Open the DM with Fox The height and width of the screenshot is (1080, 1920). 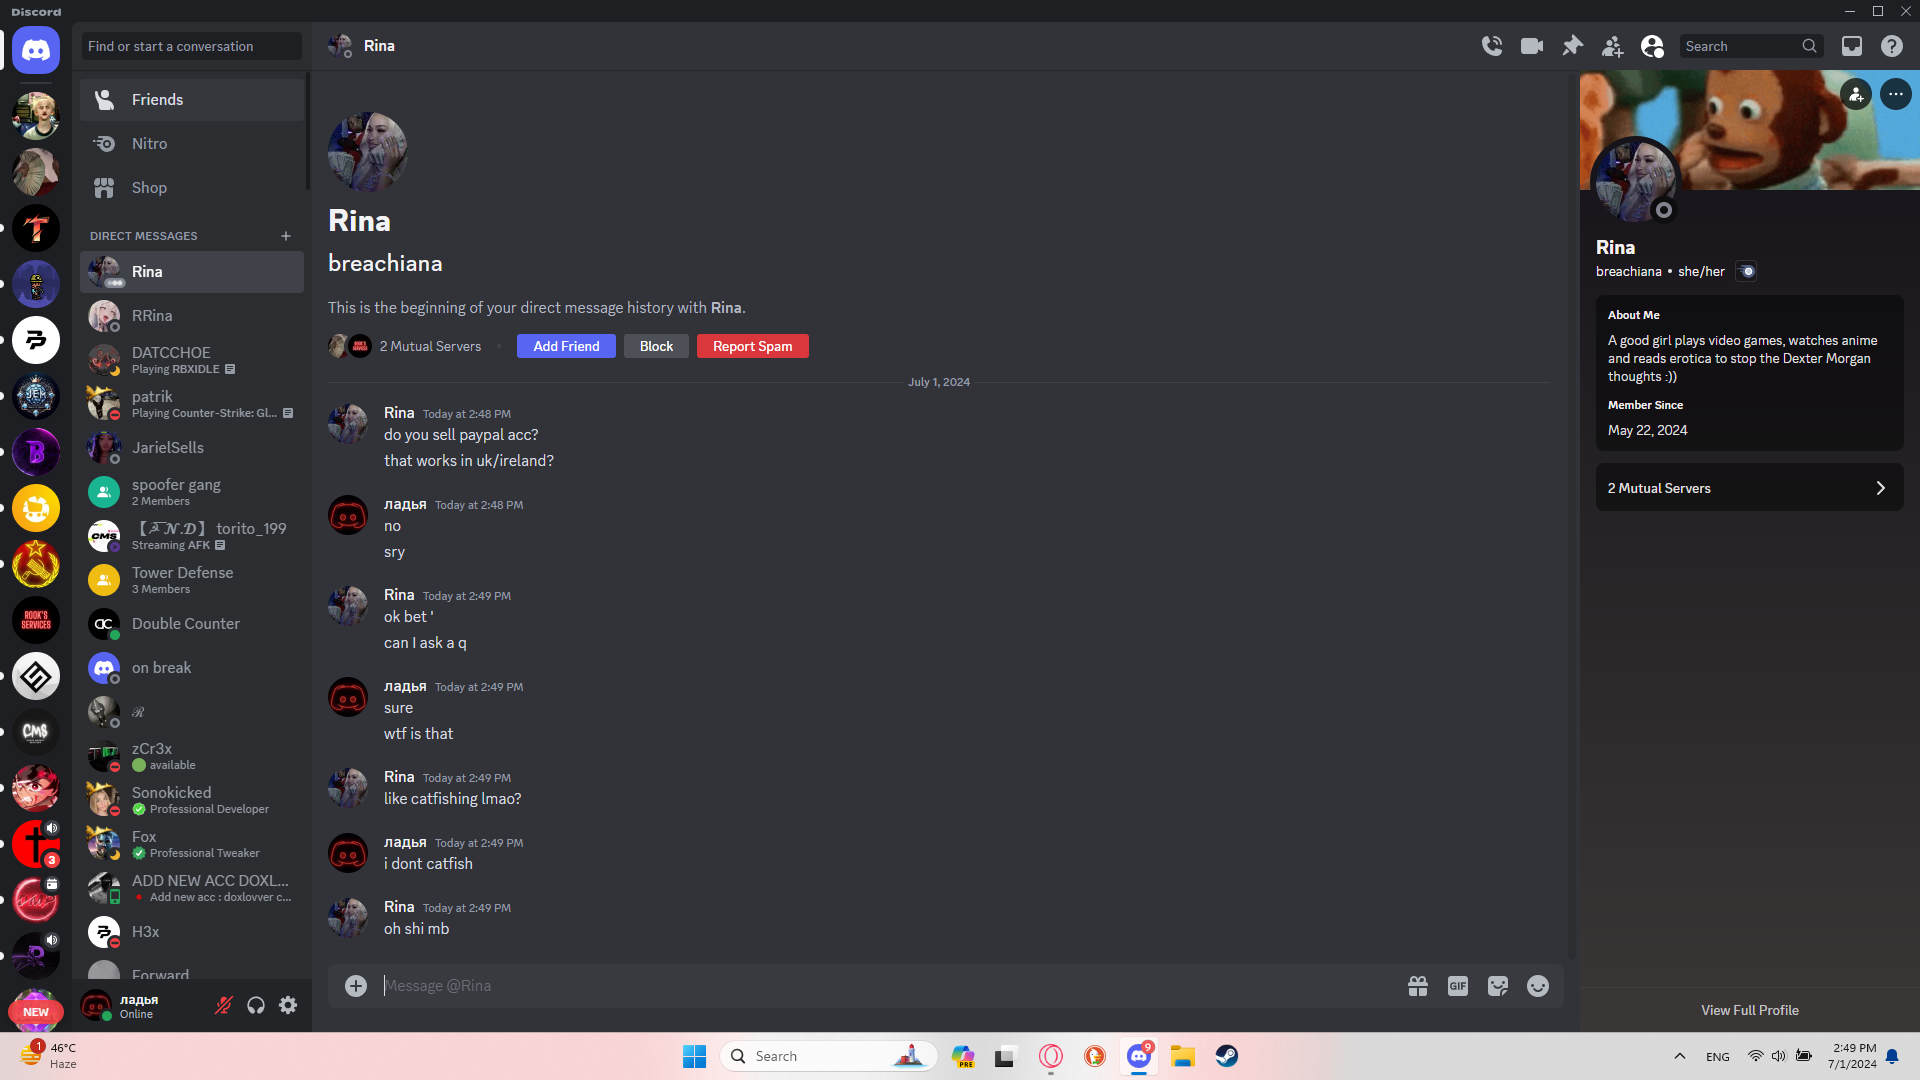tap(192, 844)
